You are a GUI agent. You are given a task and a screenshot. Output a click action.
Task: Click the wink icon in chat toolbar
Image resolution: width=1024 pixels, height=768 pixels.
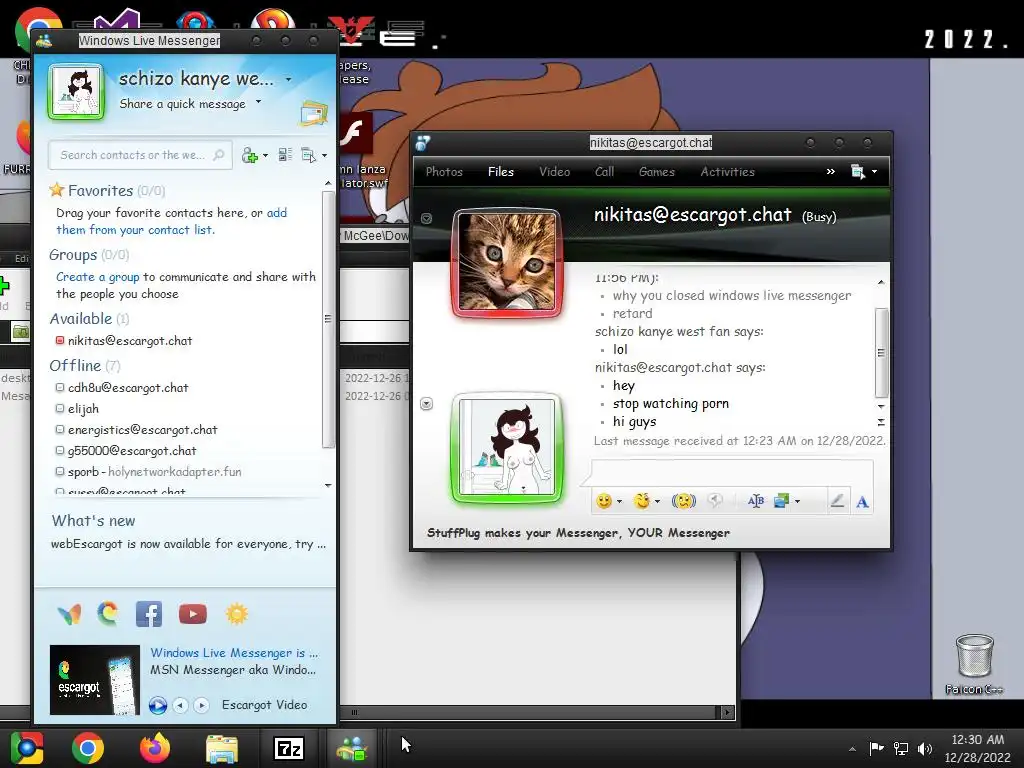pyautogui.click(x=642, y=501)
